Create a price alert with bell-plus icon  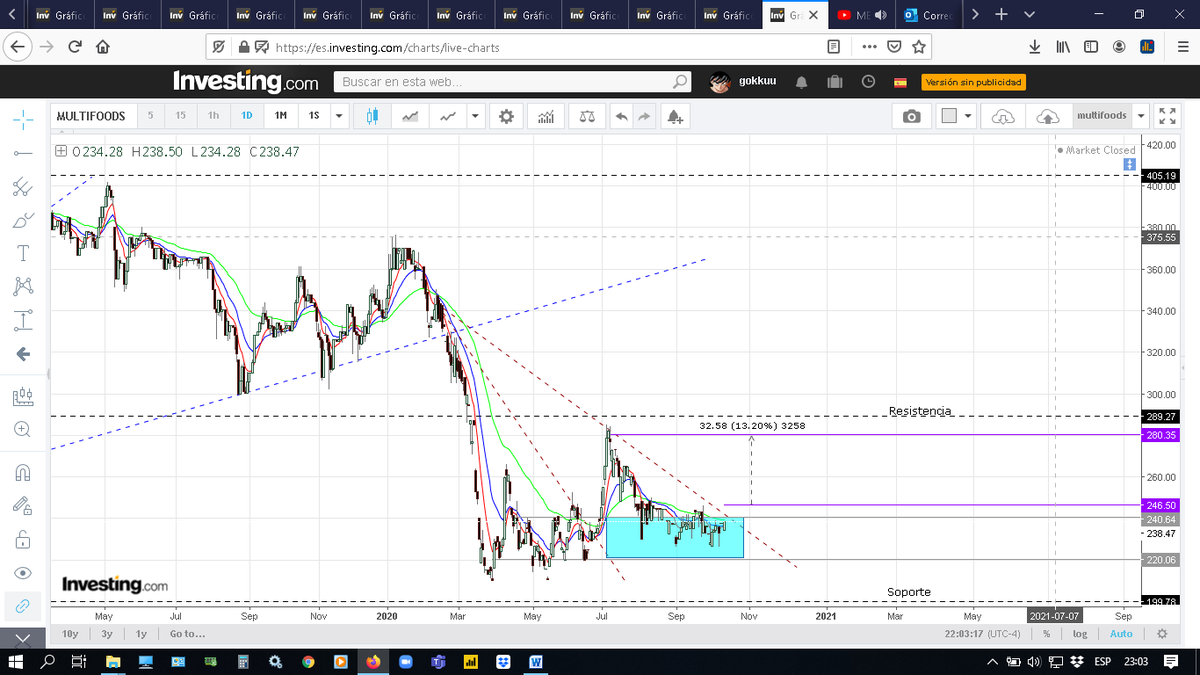(676, 116)
